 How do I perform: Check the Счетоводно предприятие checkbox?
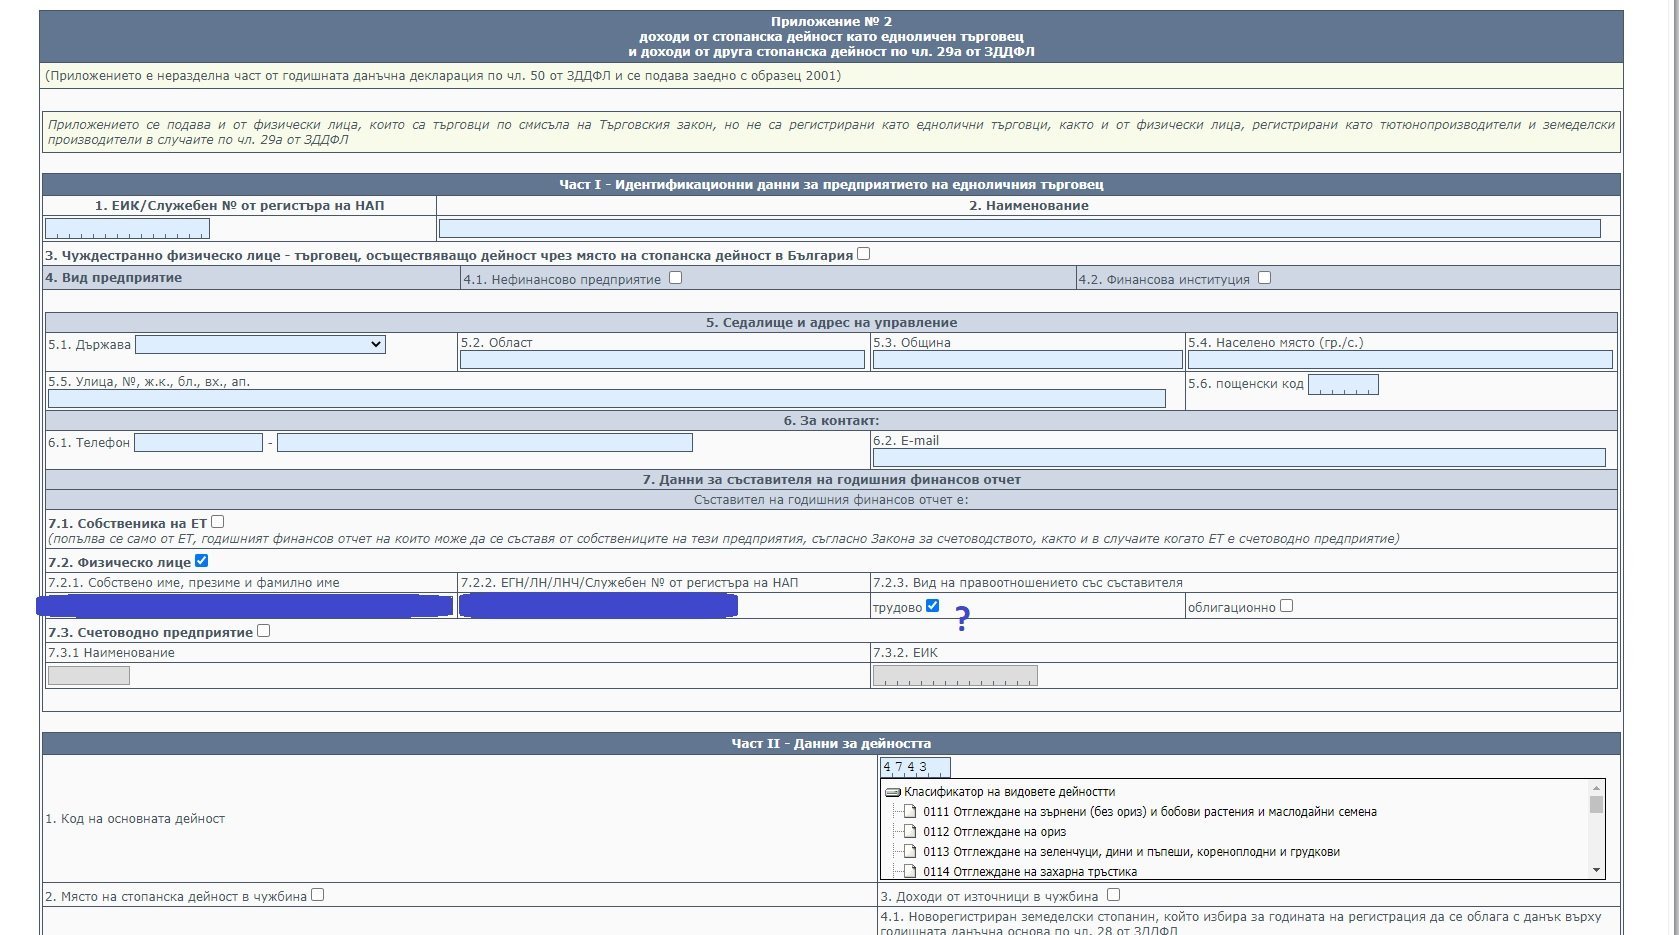[264, 631]
